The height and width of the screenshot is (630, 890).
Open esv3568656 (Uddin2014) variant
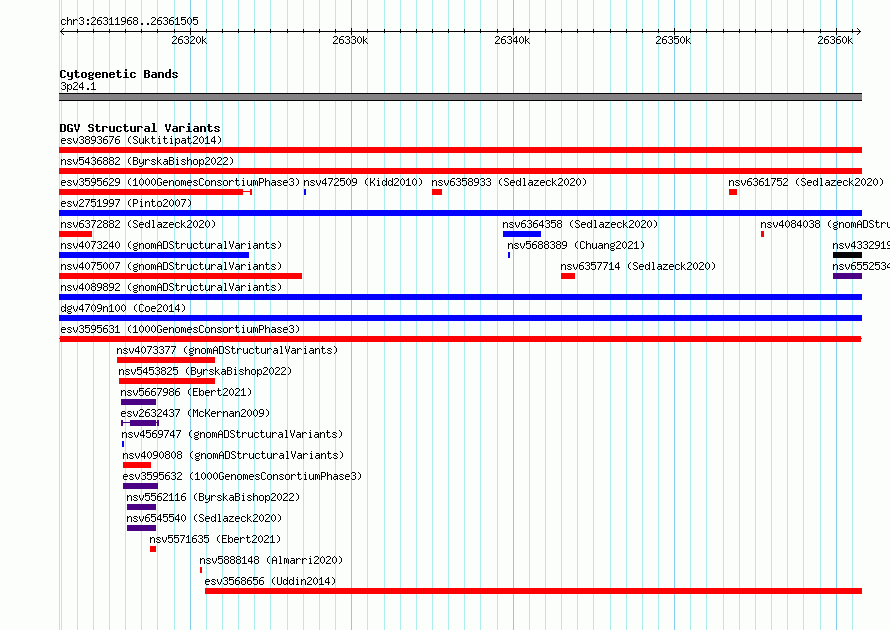pos(270,581)
